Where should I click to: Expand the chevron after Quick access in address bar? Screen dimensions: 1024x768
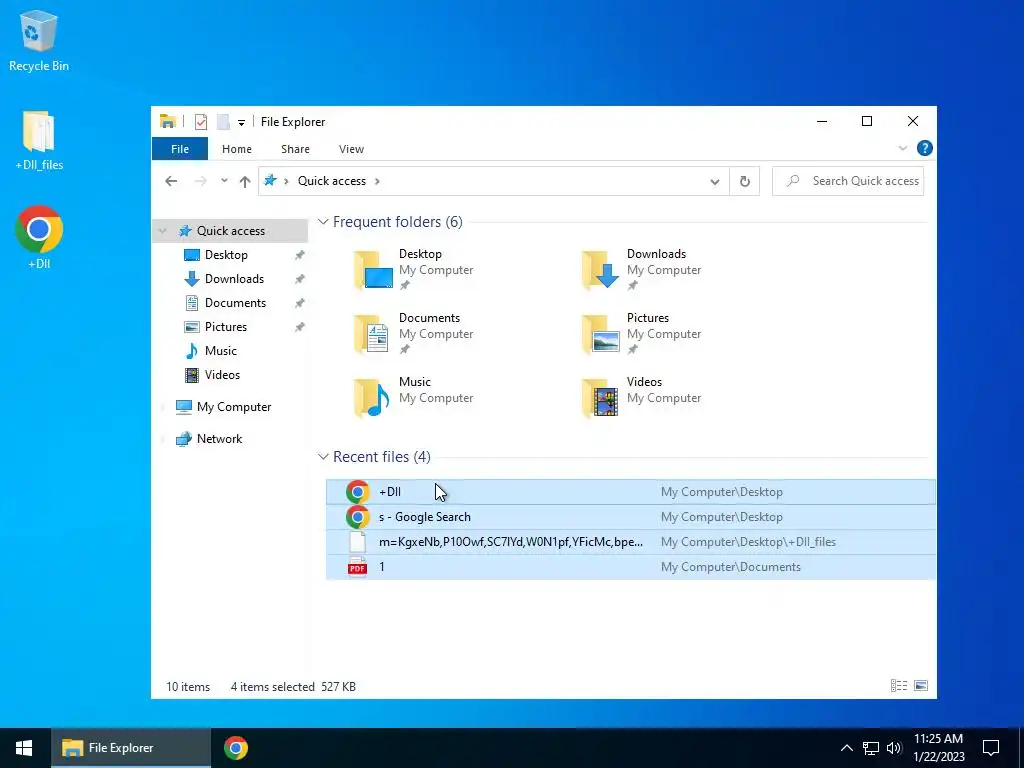point(377,181)
